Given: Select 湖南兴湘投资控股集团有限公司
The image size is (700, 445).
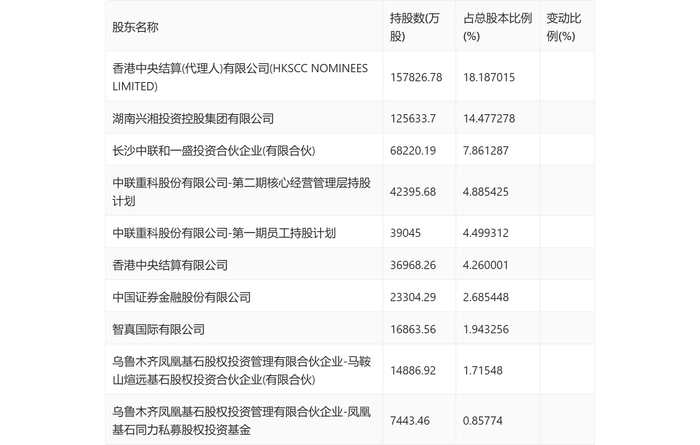Looking at the screenshot, I should click(x=193, y=118).
